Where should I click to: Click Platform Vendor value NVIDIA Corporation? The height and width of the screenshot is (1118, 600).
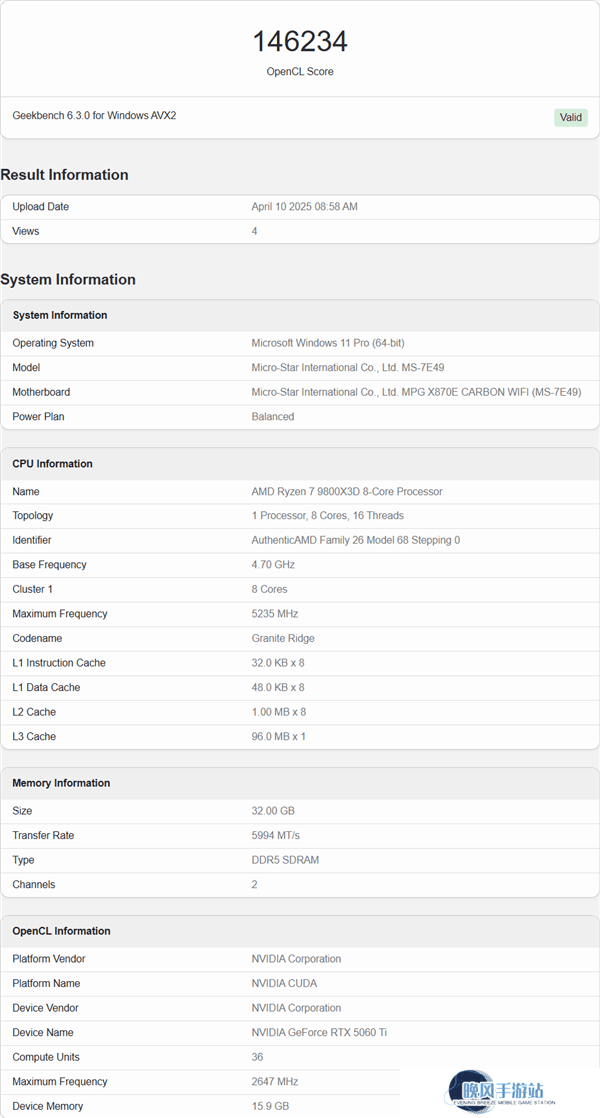click(296, 959)
